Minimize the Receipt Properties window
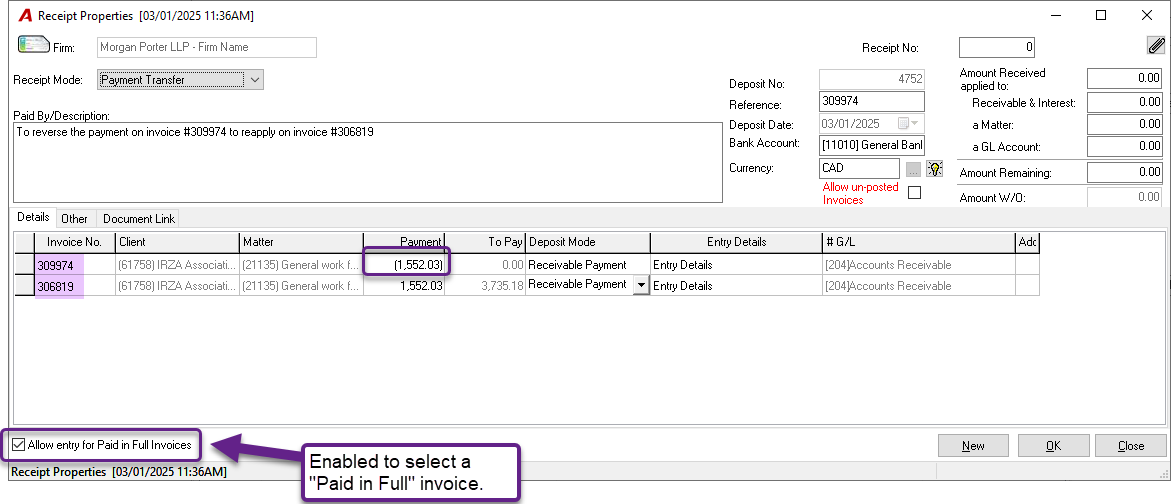Image resolution: width=1171 pixels, height=504 pixels. pyautogui.click(x=1055, y=15)
